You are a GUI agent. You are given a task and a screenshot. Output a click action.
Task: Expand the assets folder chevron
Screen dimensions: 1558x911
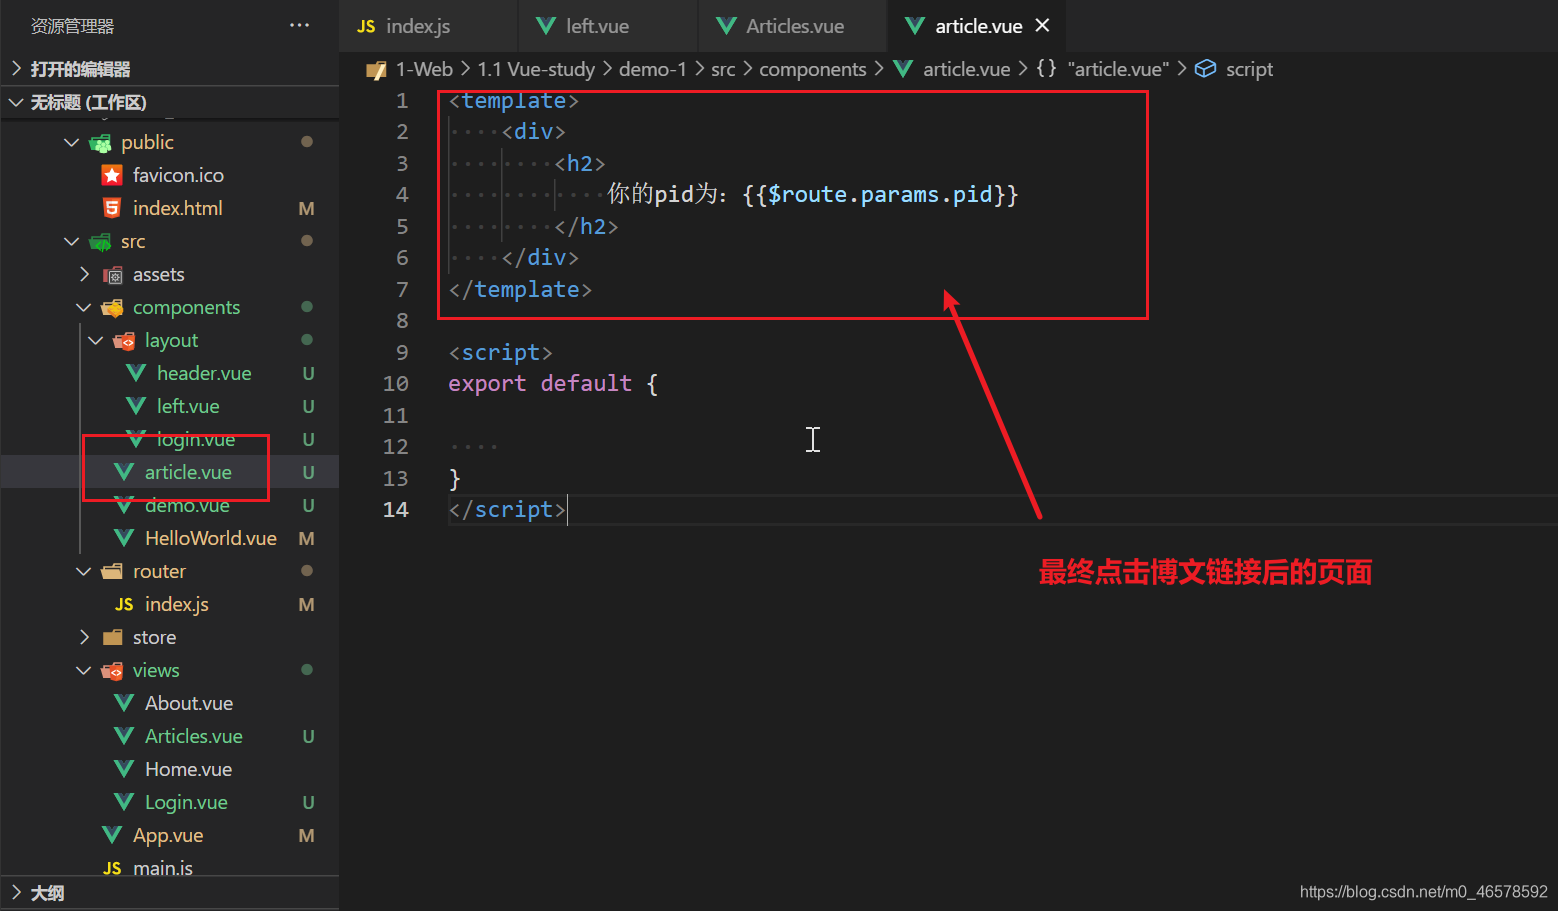pos(84,274)
